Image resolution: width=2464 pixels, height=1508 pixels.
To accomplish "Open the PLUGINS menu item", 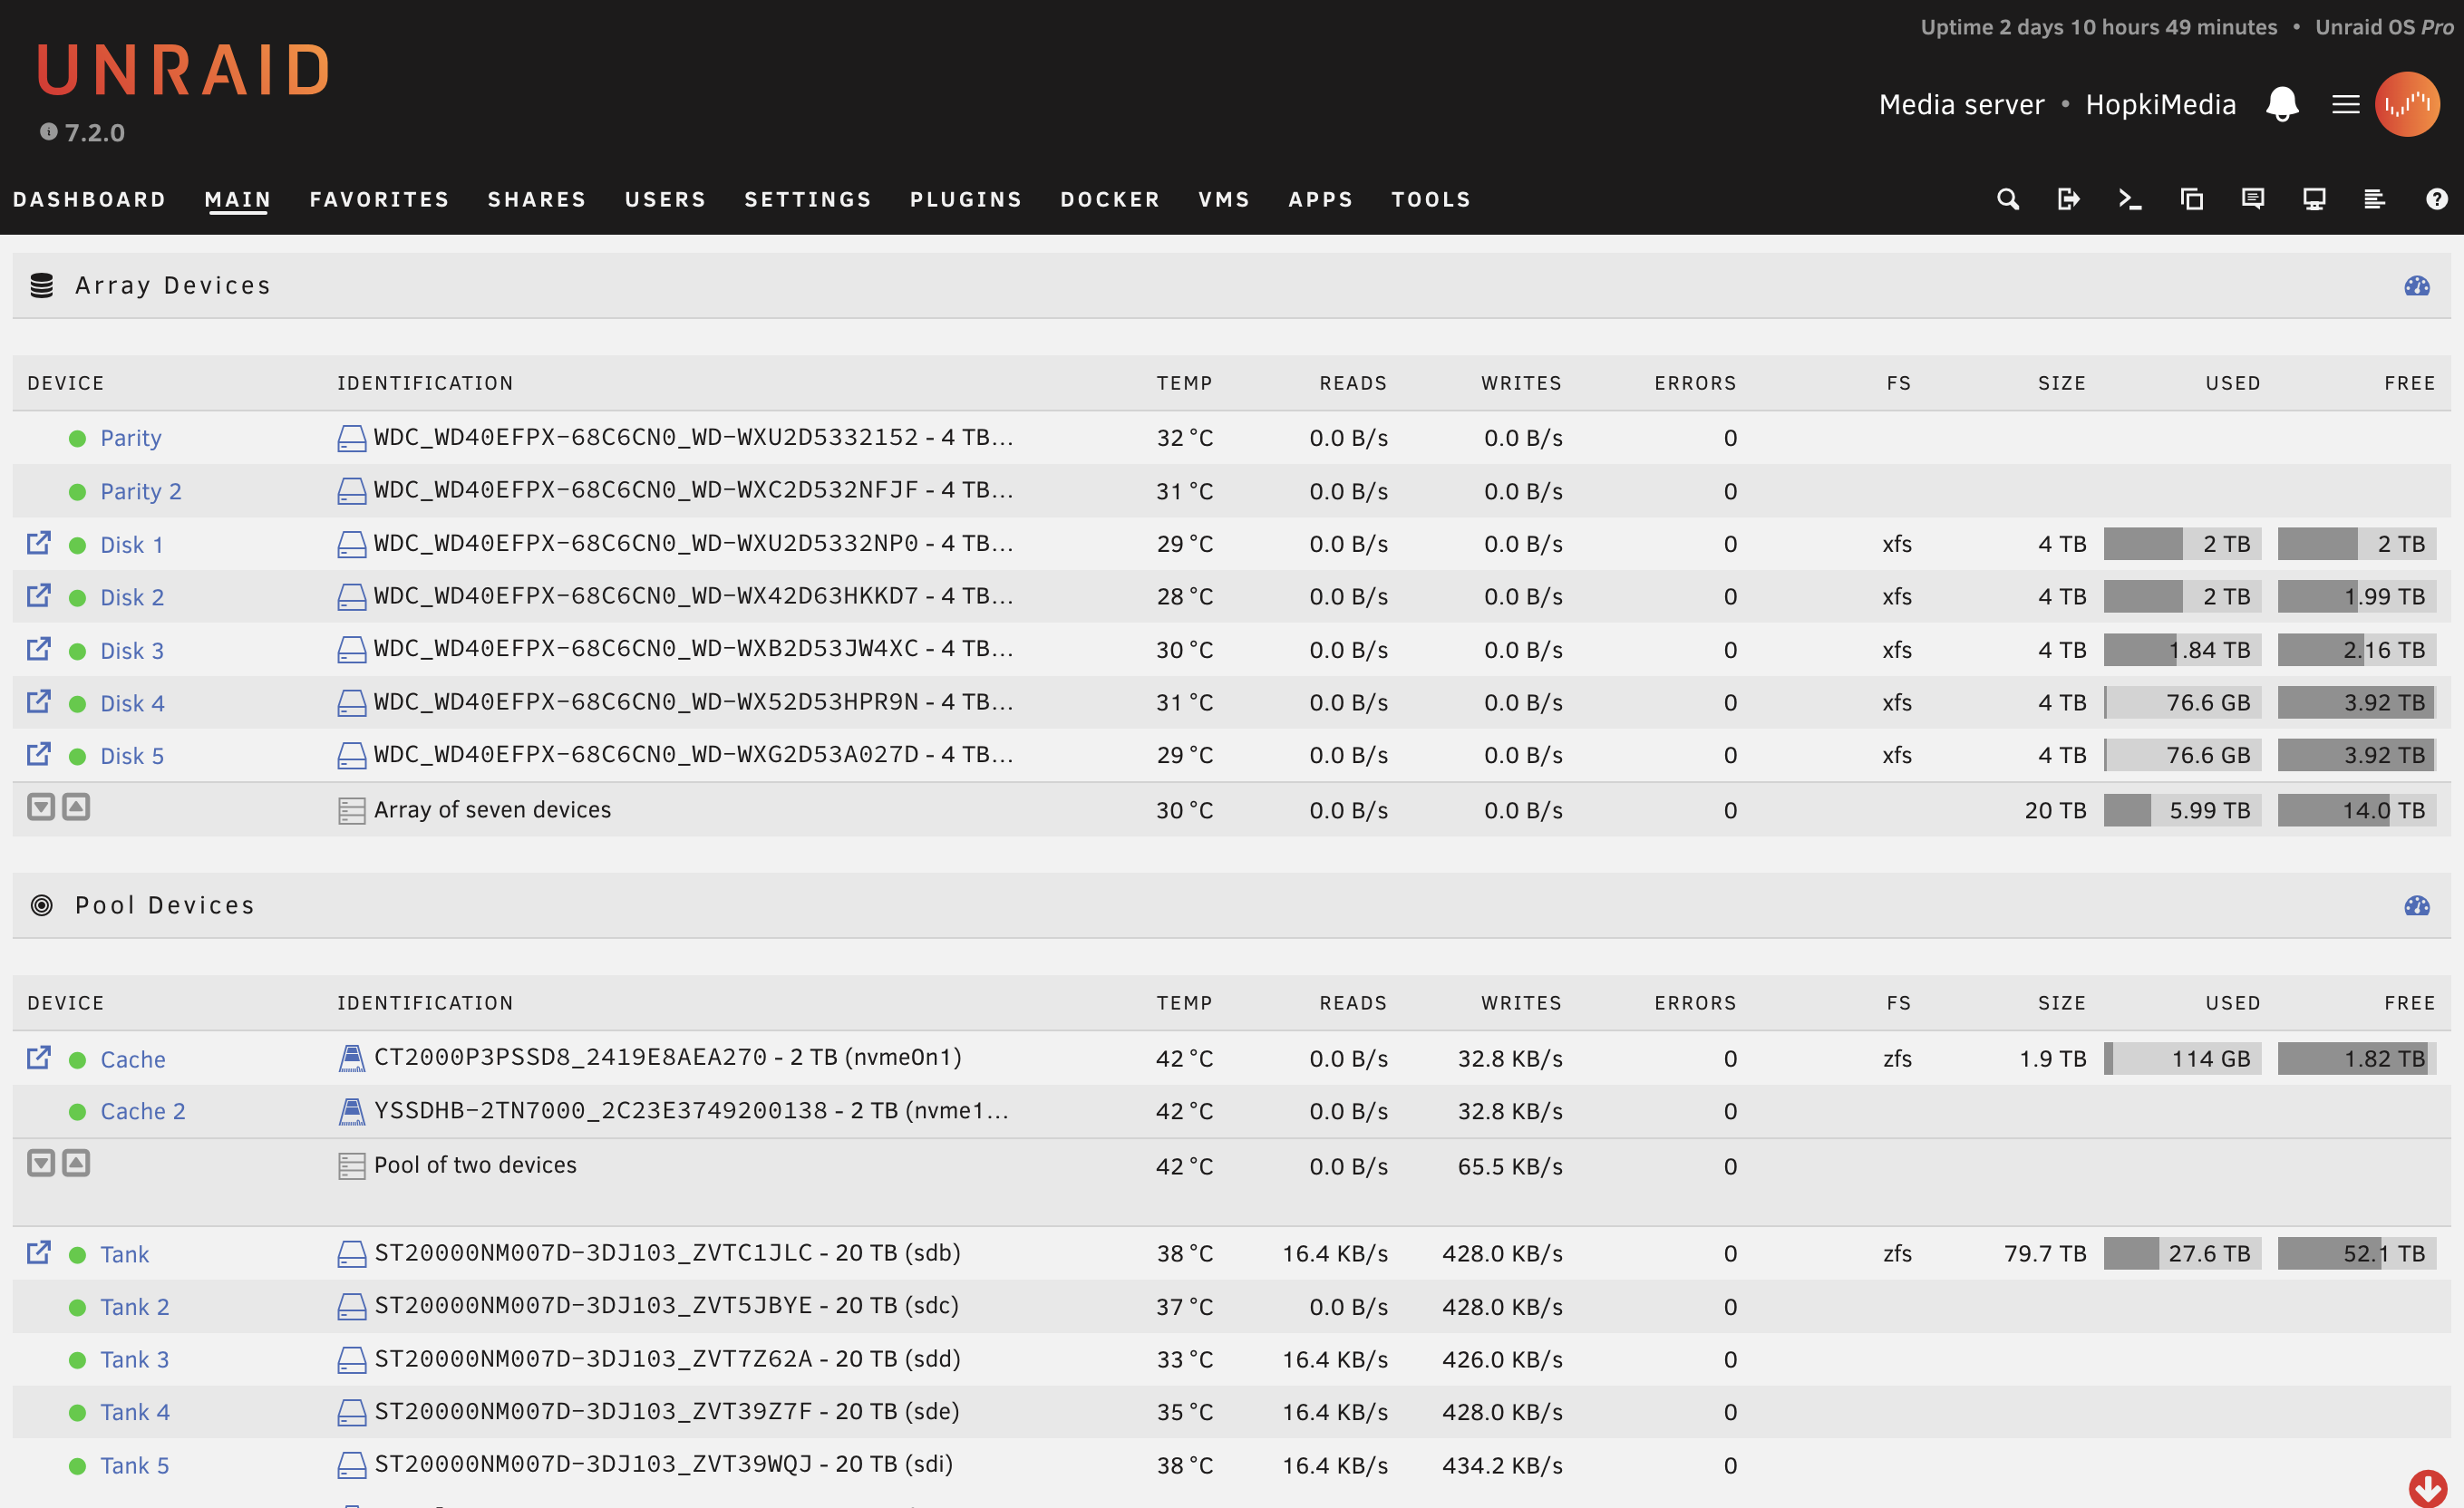I will [x=965, y=199].
